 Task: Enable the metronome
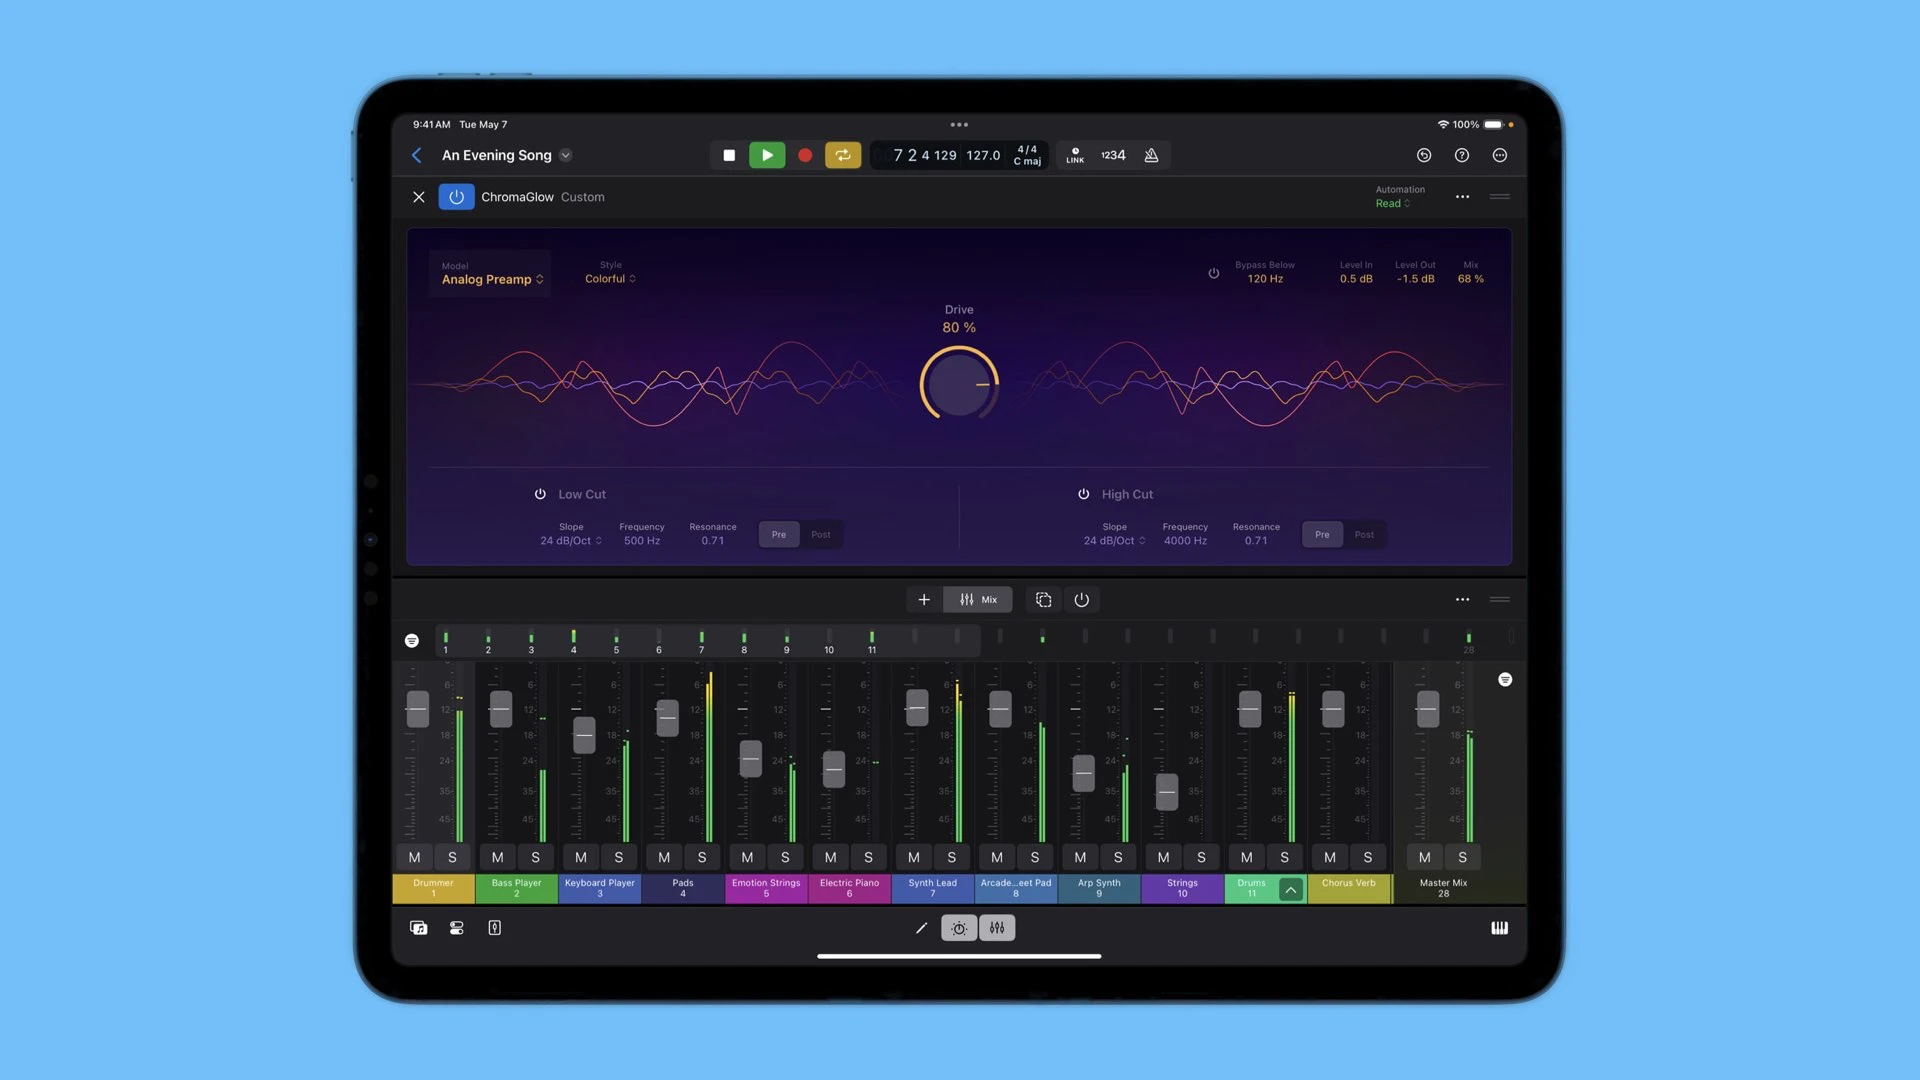pyautogui.click(x=1151, y=155)
